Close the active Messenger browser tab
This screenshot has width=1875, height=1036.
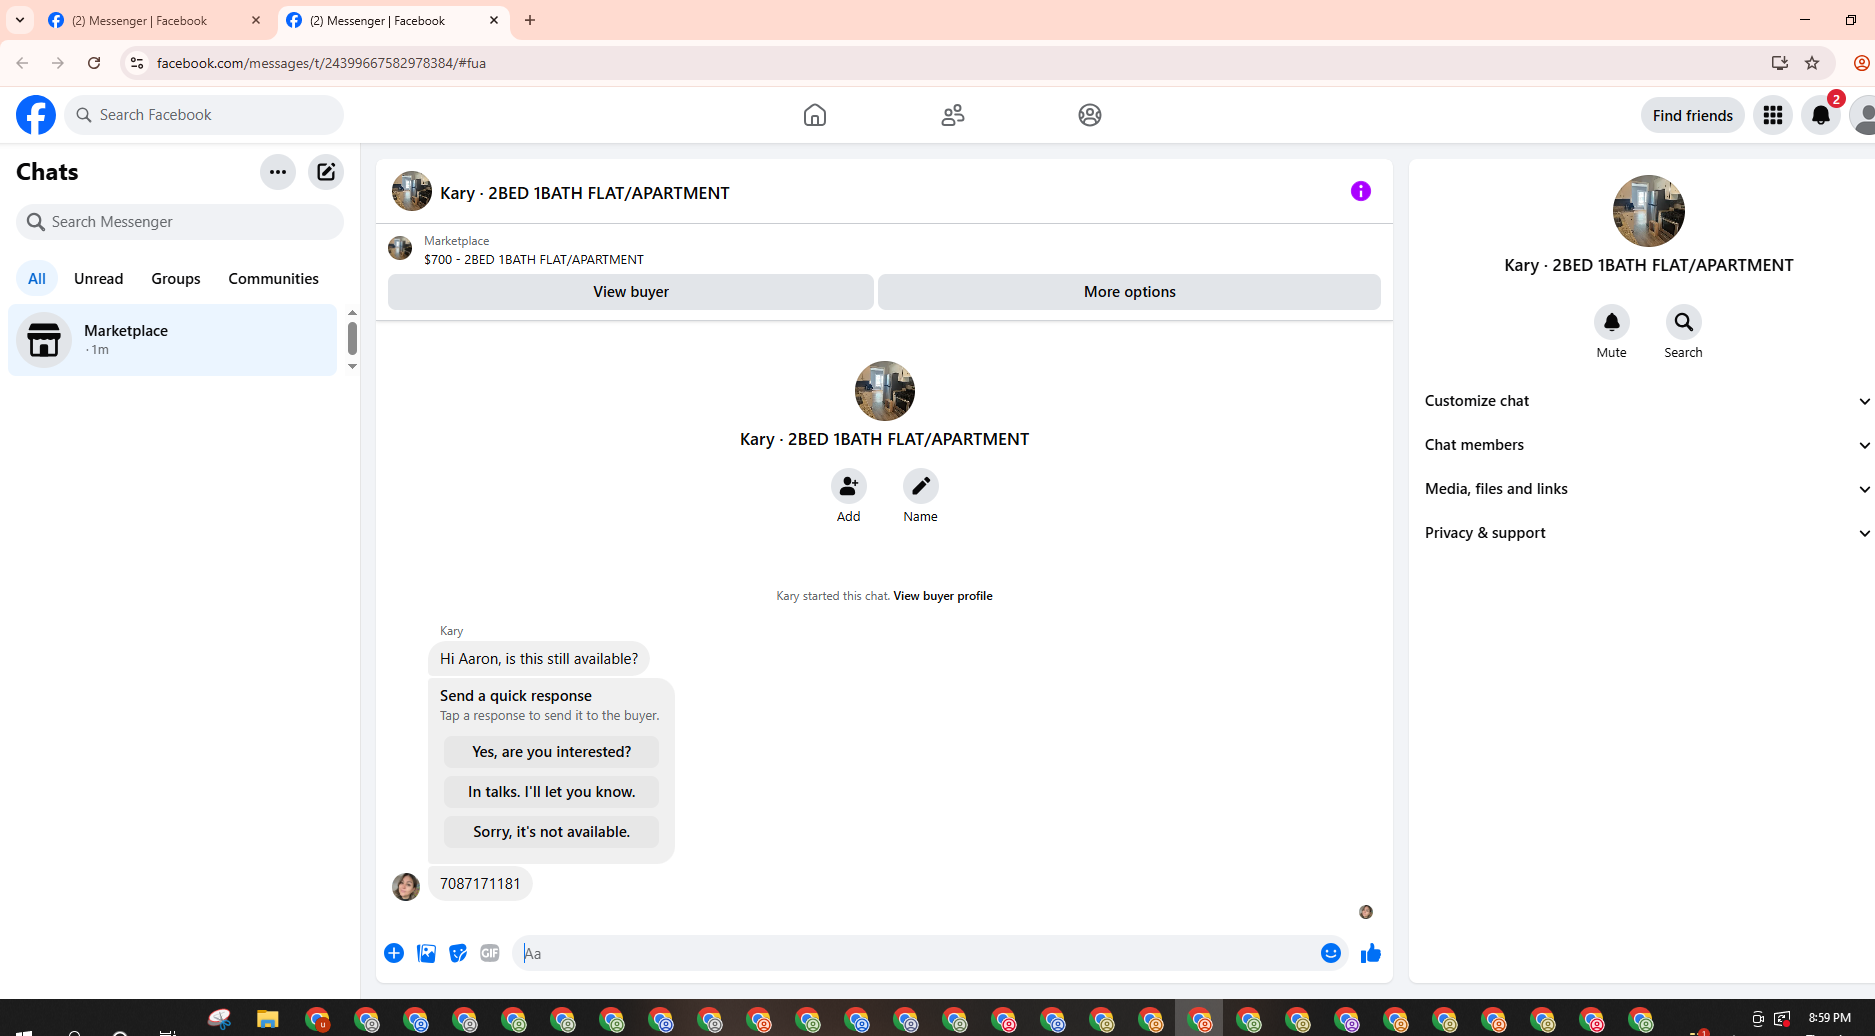click(494, 20)
